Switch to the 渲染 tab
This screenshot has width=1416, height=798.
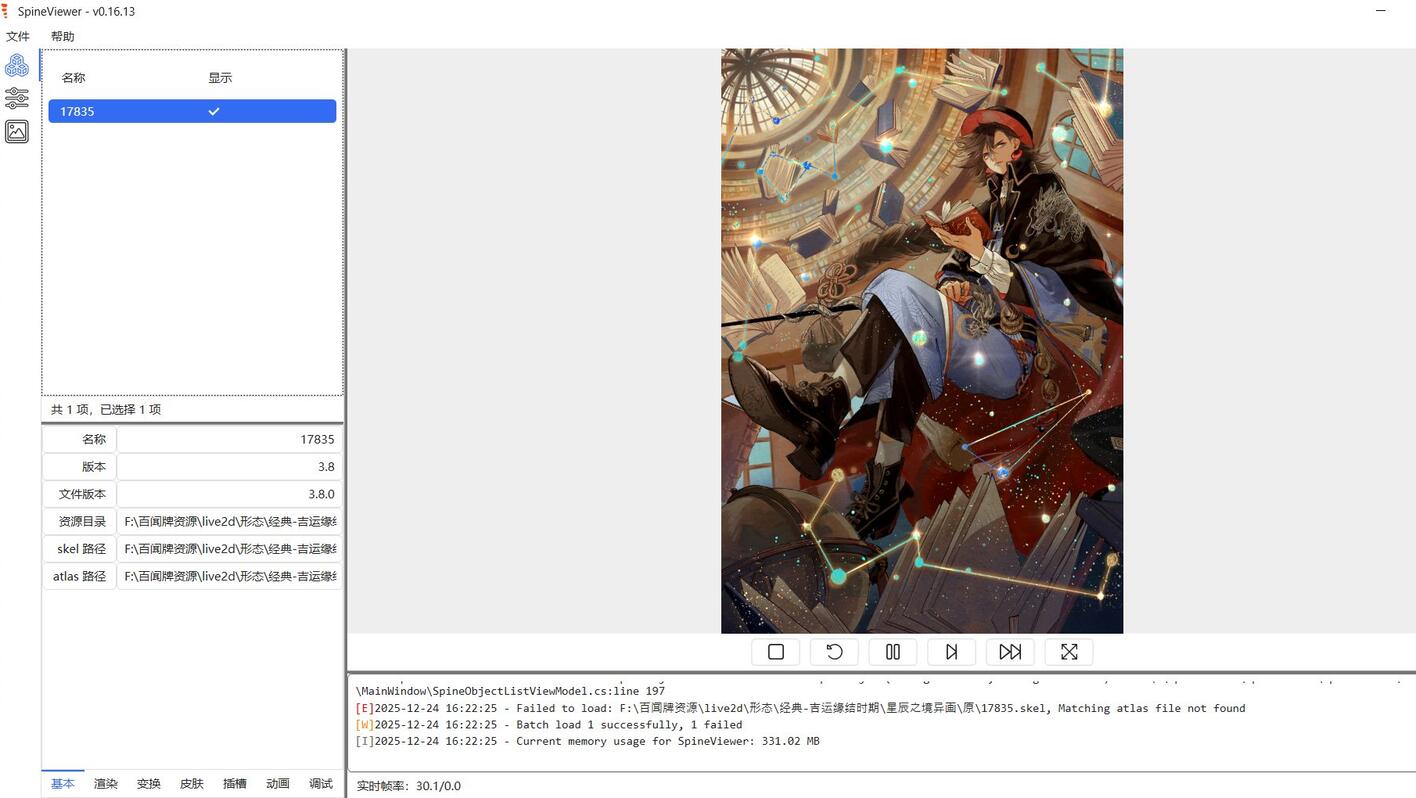pos(106,784)
